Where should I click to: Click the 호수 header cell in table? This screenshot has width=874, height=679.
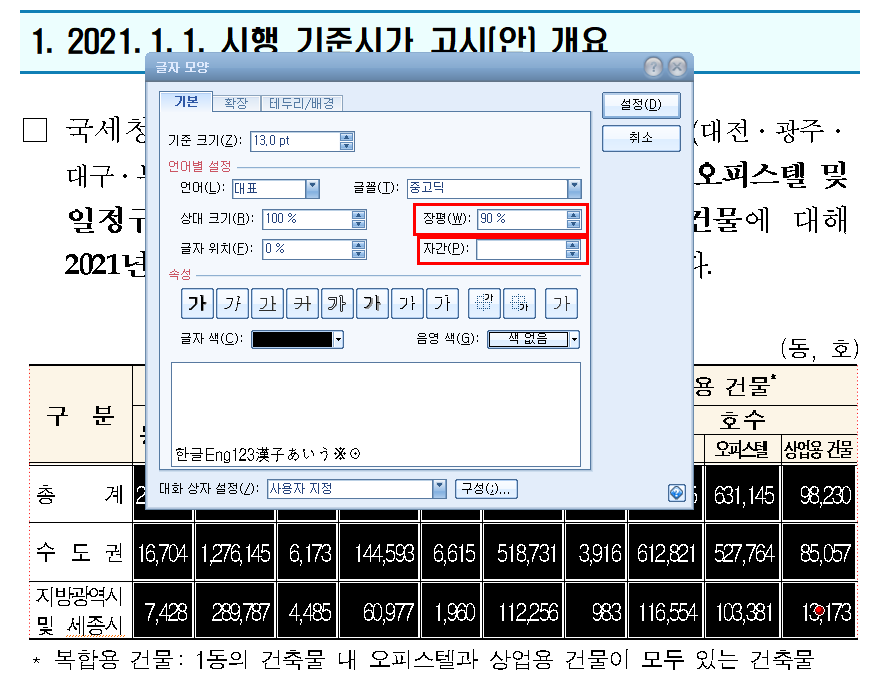click(x=742, y=420)
